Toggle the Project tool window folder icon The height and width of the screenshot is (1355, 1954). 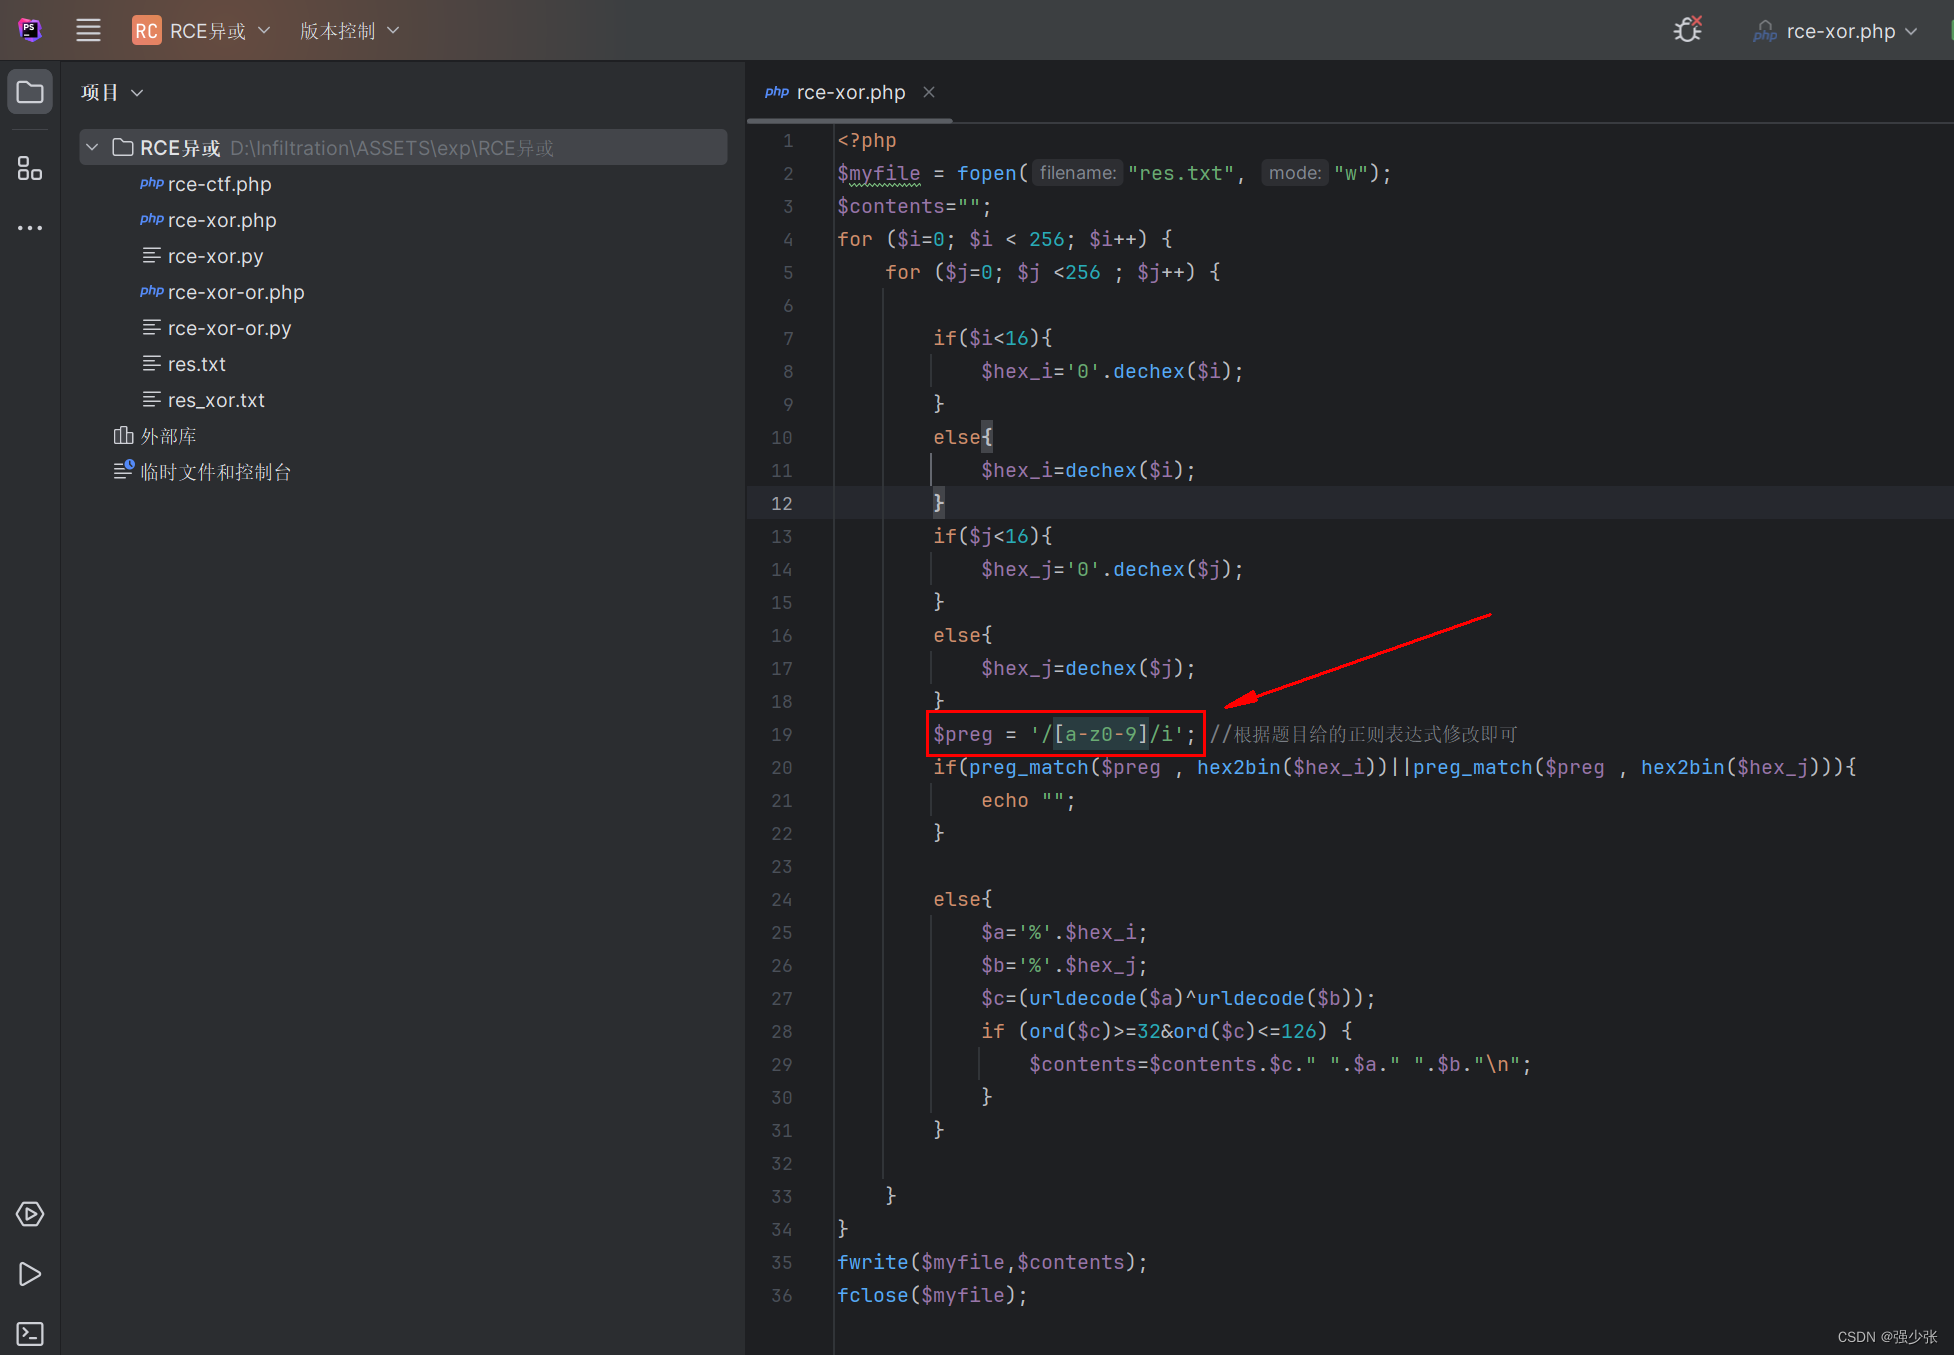click(x=30, y=92)
